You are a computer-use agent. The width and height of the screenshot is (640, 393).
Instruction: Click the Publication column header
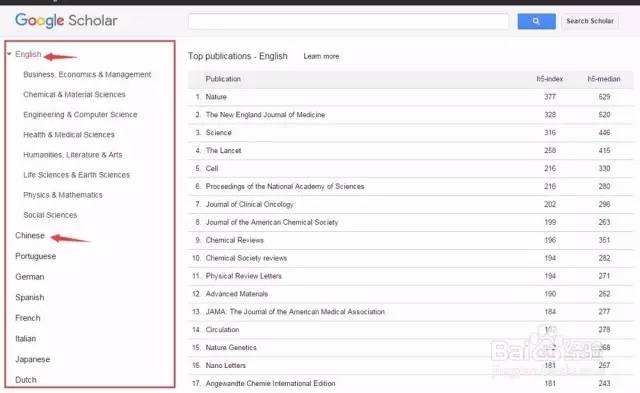(223, 79)
